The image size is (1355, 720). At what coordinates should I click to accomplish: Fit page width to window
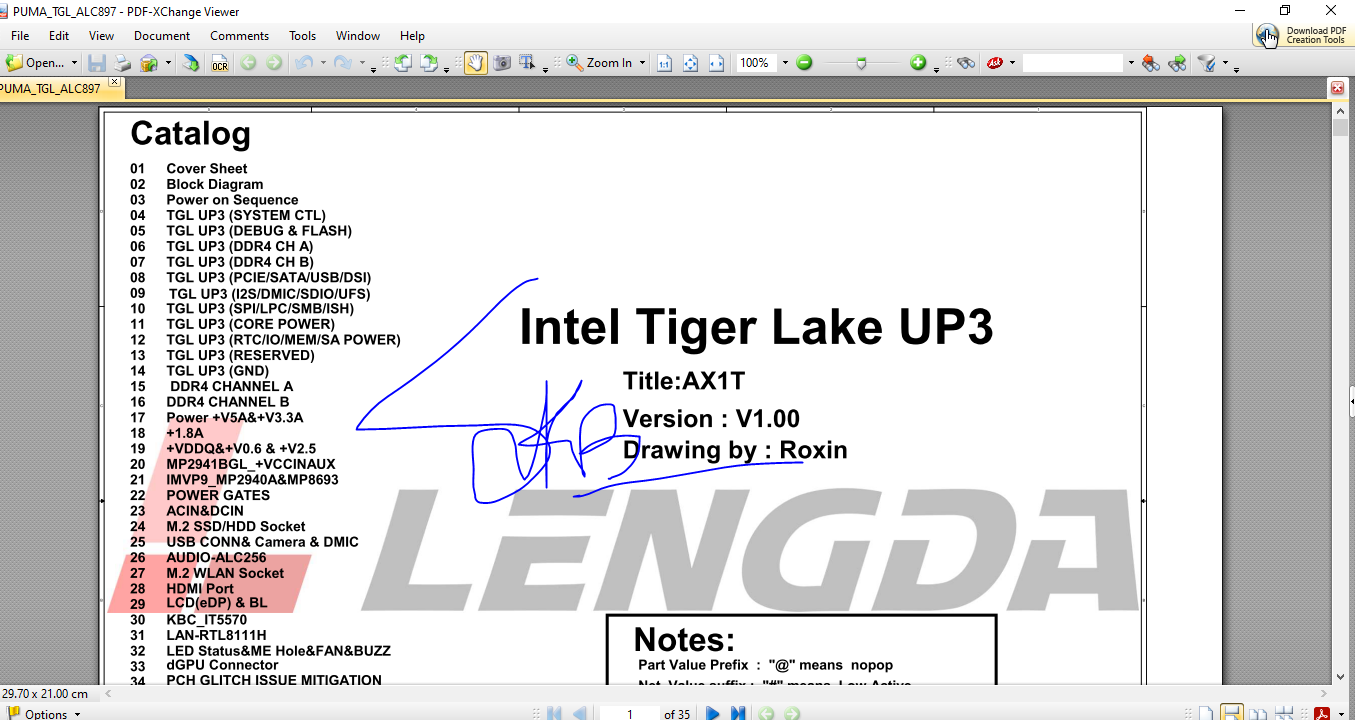[716, 63]
